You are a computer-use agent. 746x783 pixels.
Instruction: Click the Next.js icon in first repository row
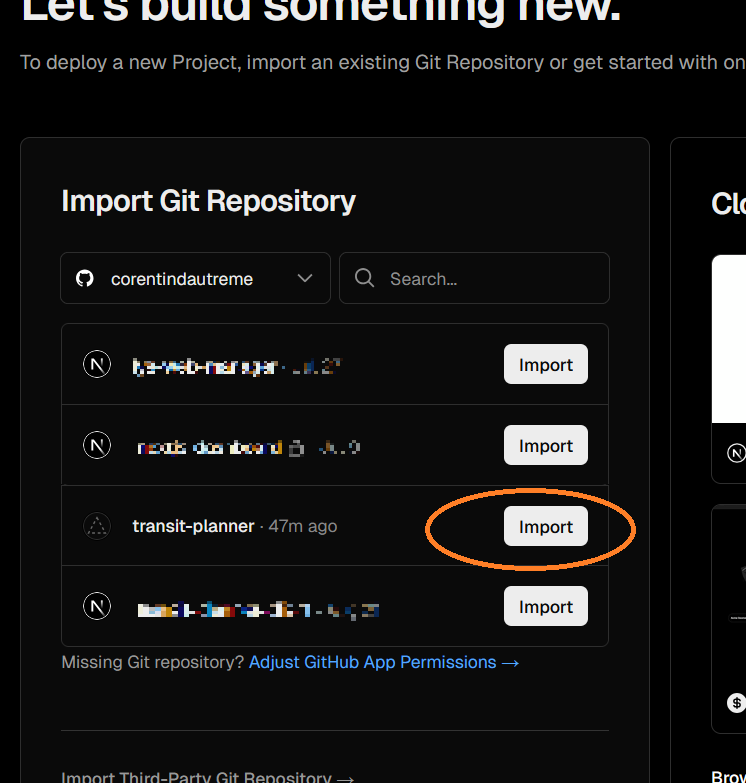[x=97, y=364]
